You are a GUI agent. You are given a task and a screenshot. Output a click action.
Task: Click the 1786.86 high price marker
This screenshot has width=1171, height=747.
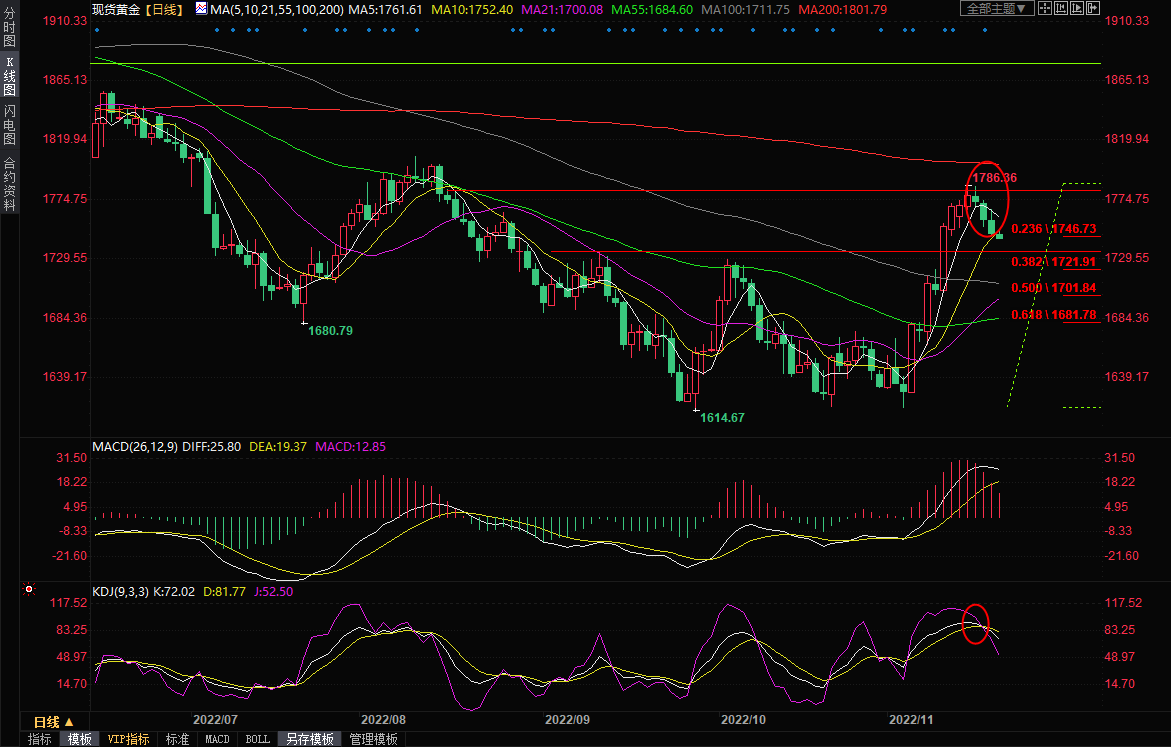pyautogui.click(x=995, y=177)
